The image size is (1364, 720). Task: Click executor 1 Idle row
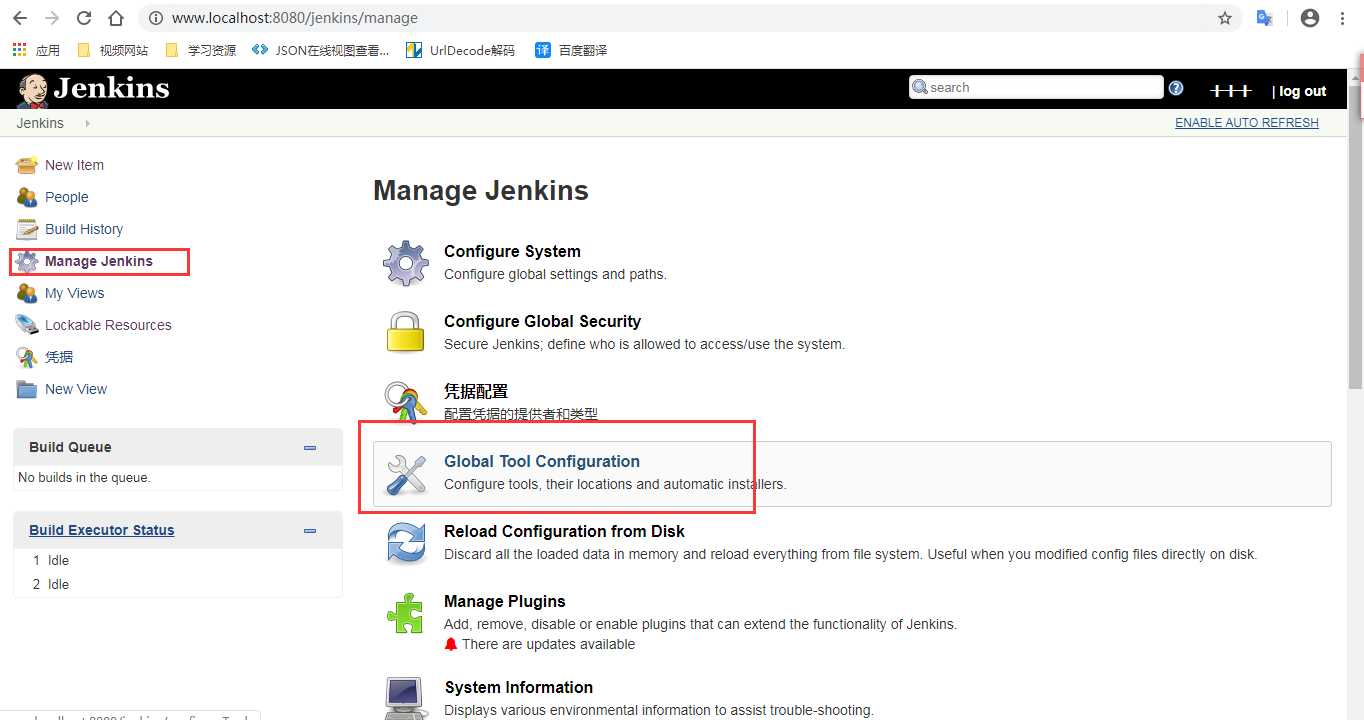pyautogui.click(x=178, y=560)
